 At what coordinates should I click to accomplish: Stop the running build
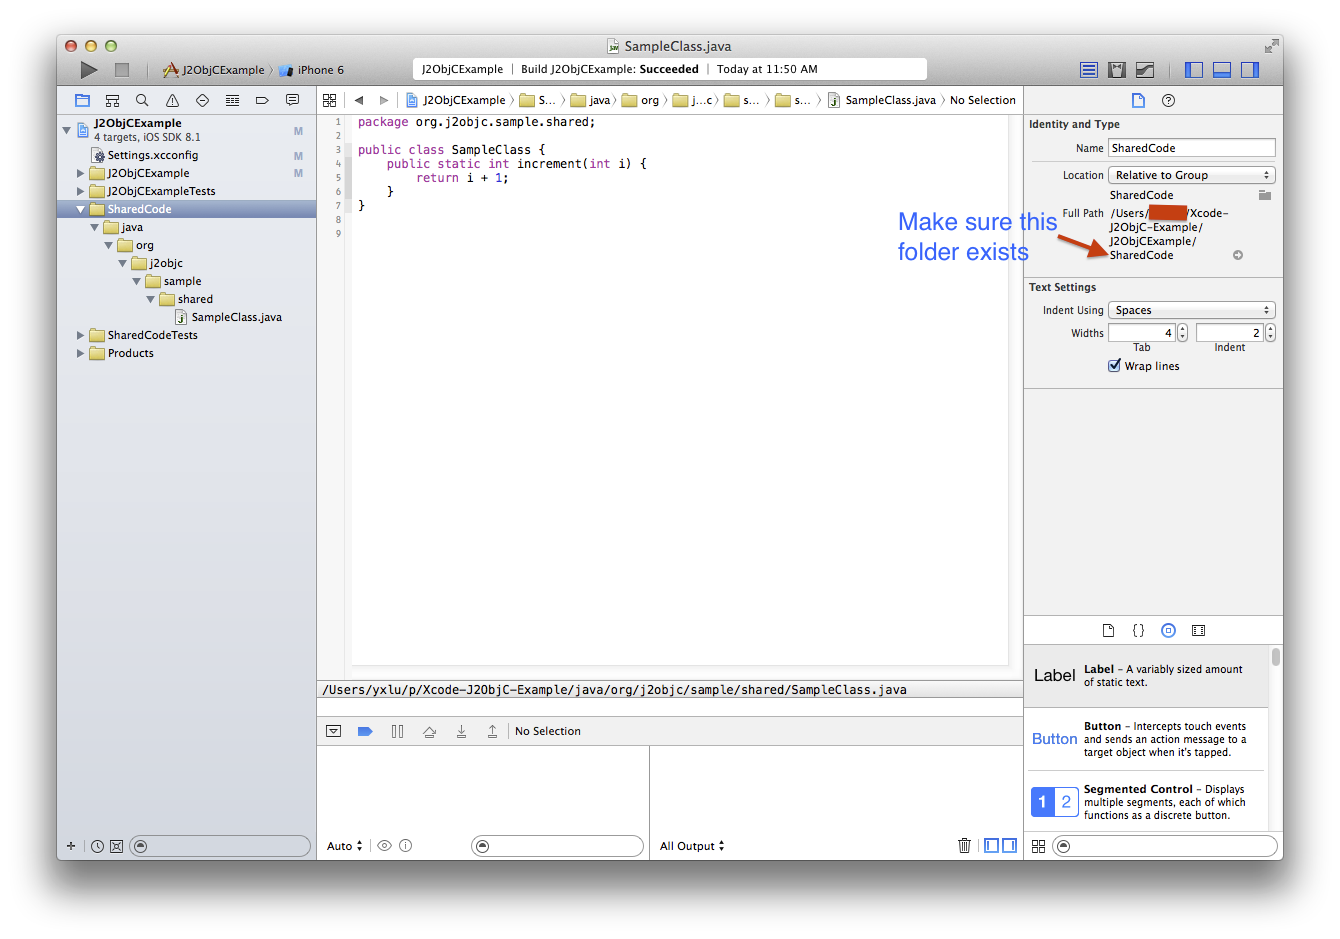pos(122,70)
